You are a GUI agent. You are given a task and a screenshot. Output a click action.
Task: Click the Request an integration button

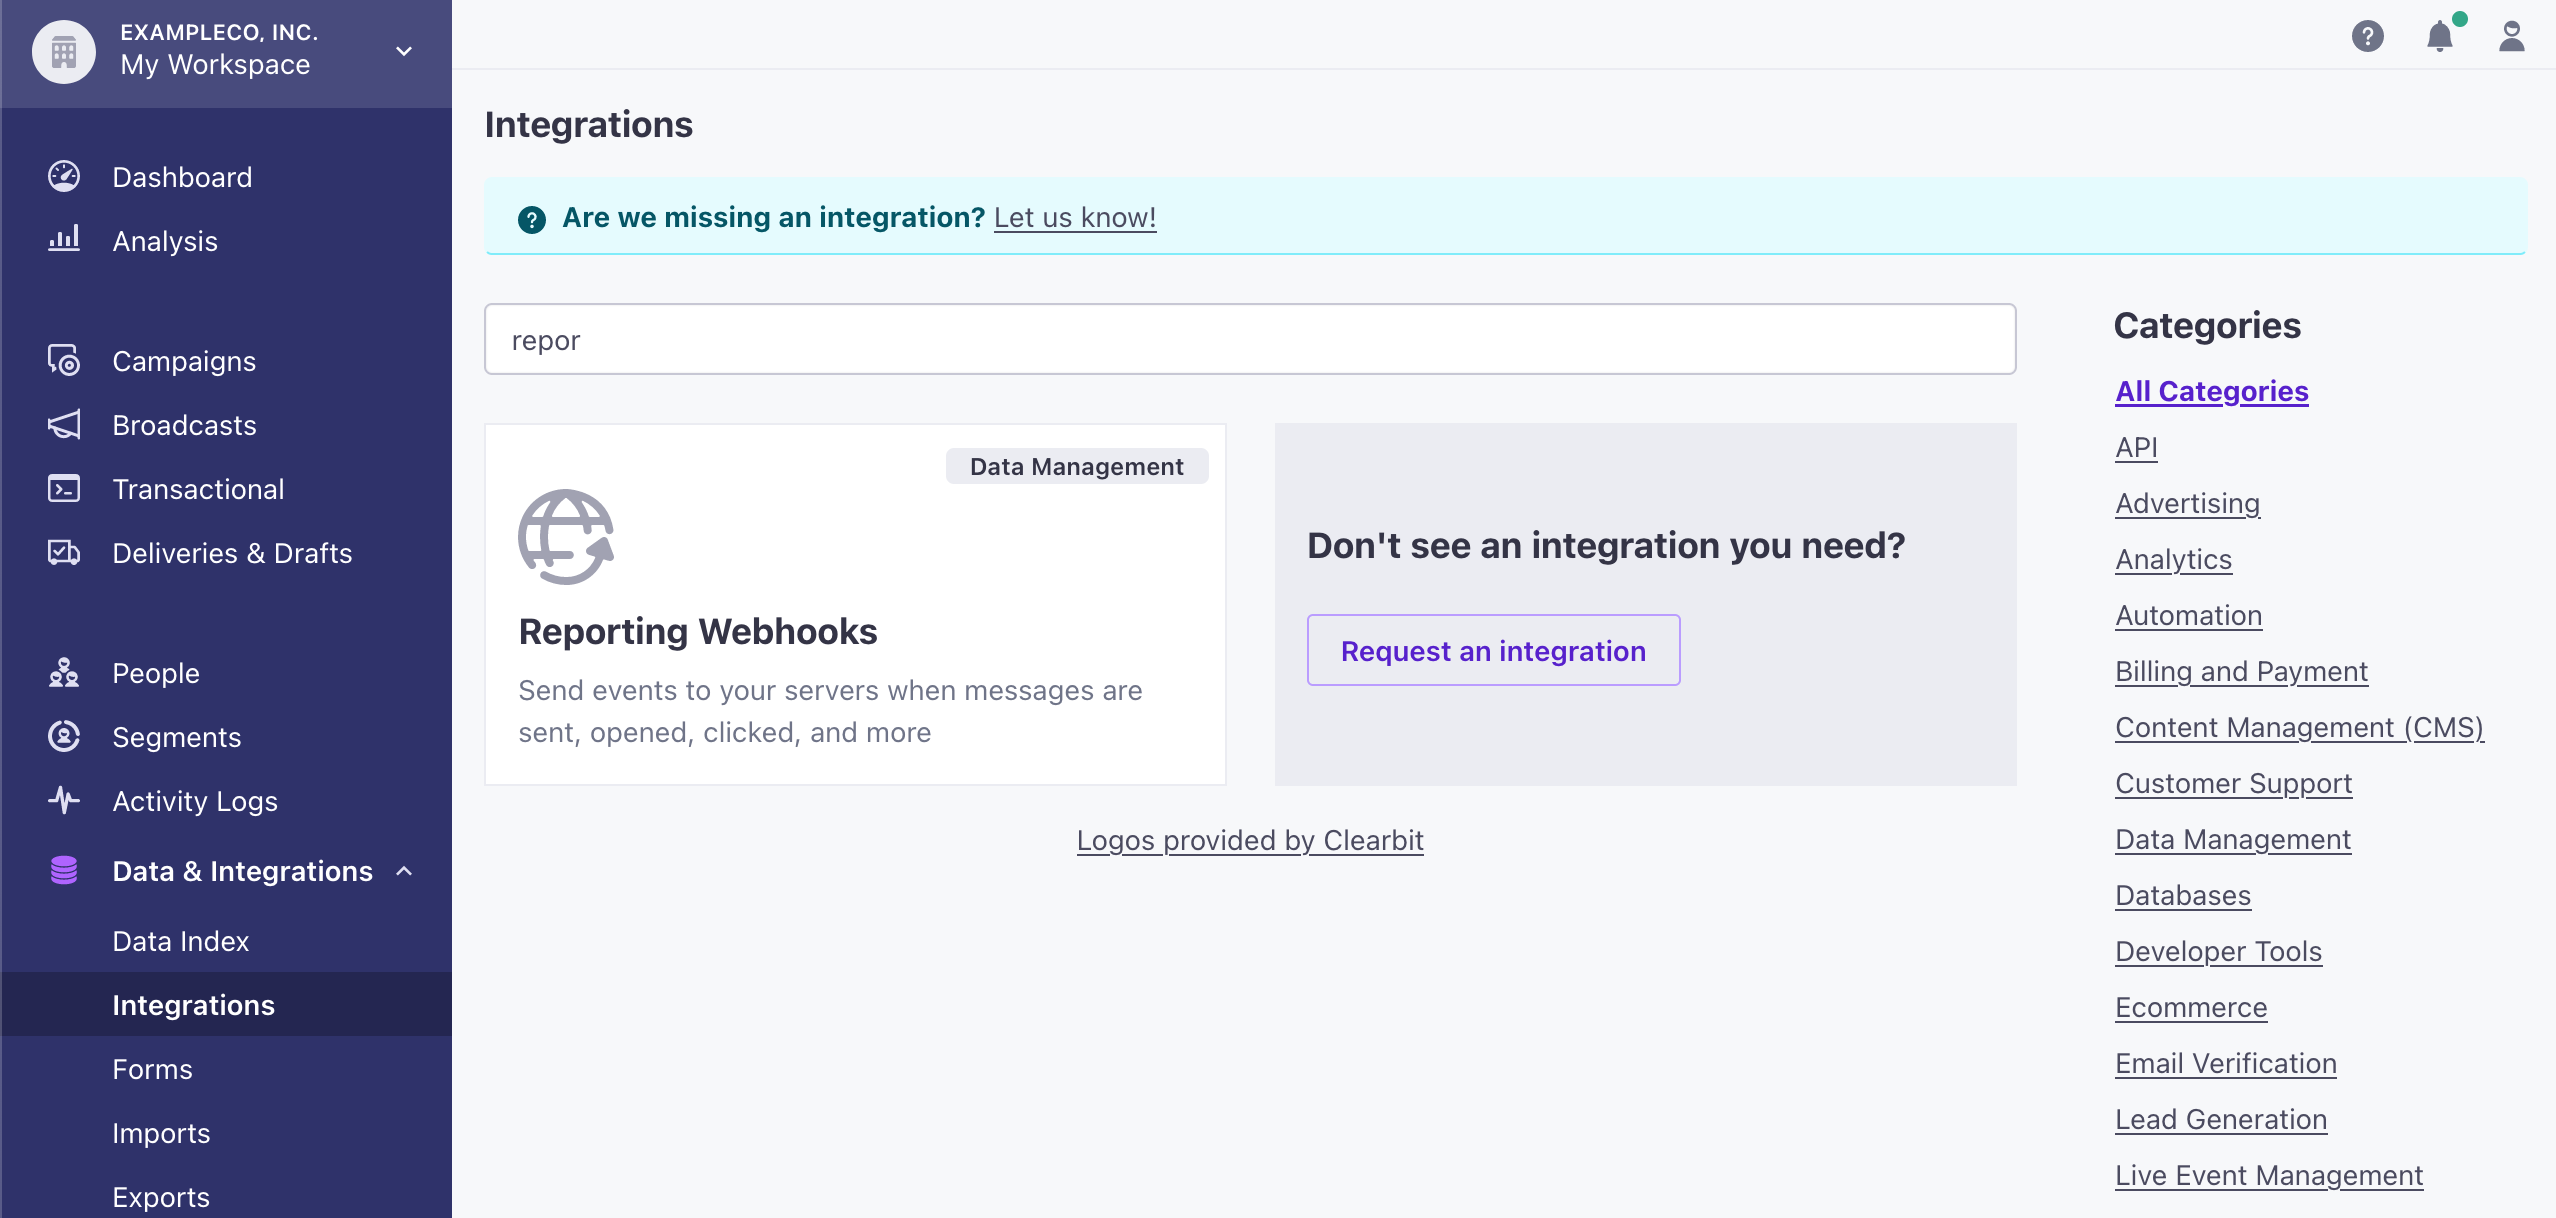1492,649
